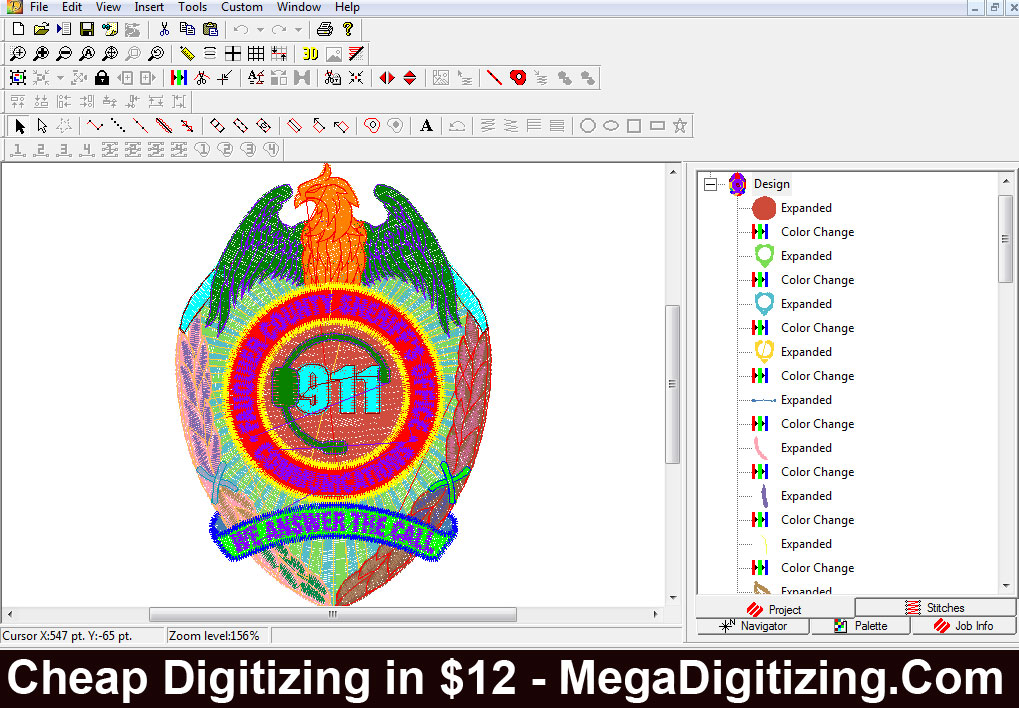Image resolution: width=1019 pixels, height=708 pixels.
Task: Toggle the crosshair guides icon
Action: tap(233, 54)
